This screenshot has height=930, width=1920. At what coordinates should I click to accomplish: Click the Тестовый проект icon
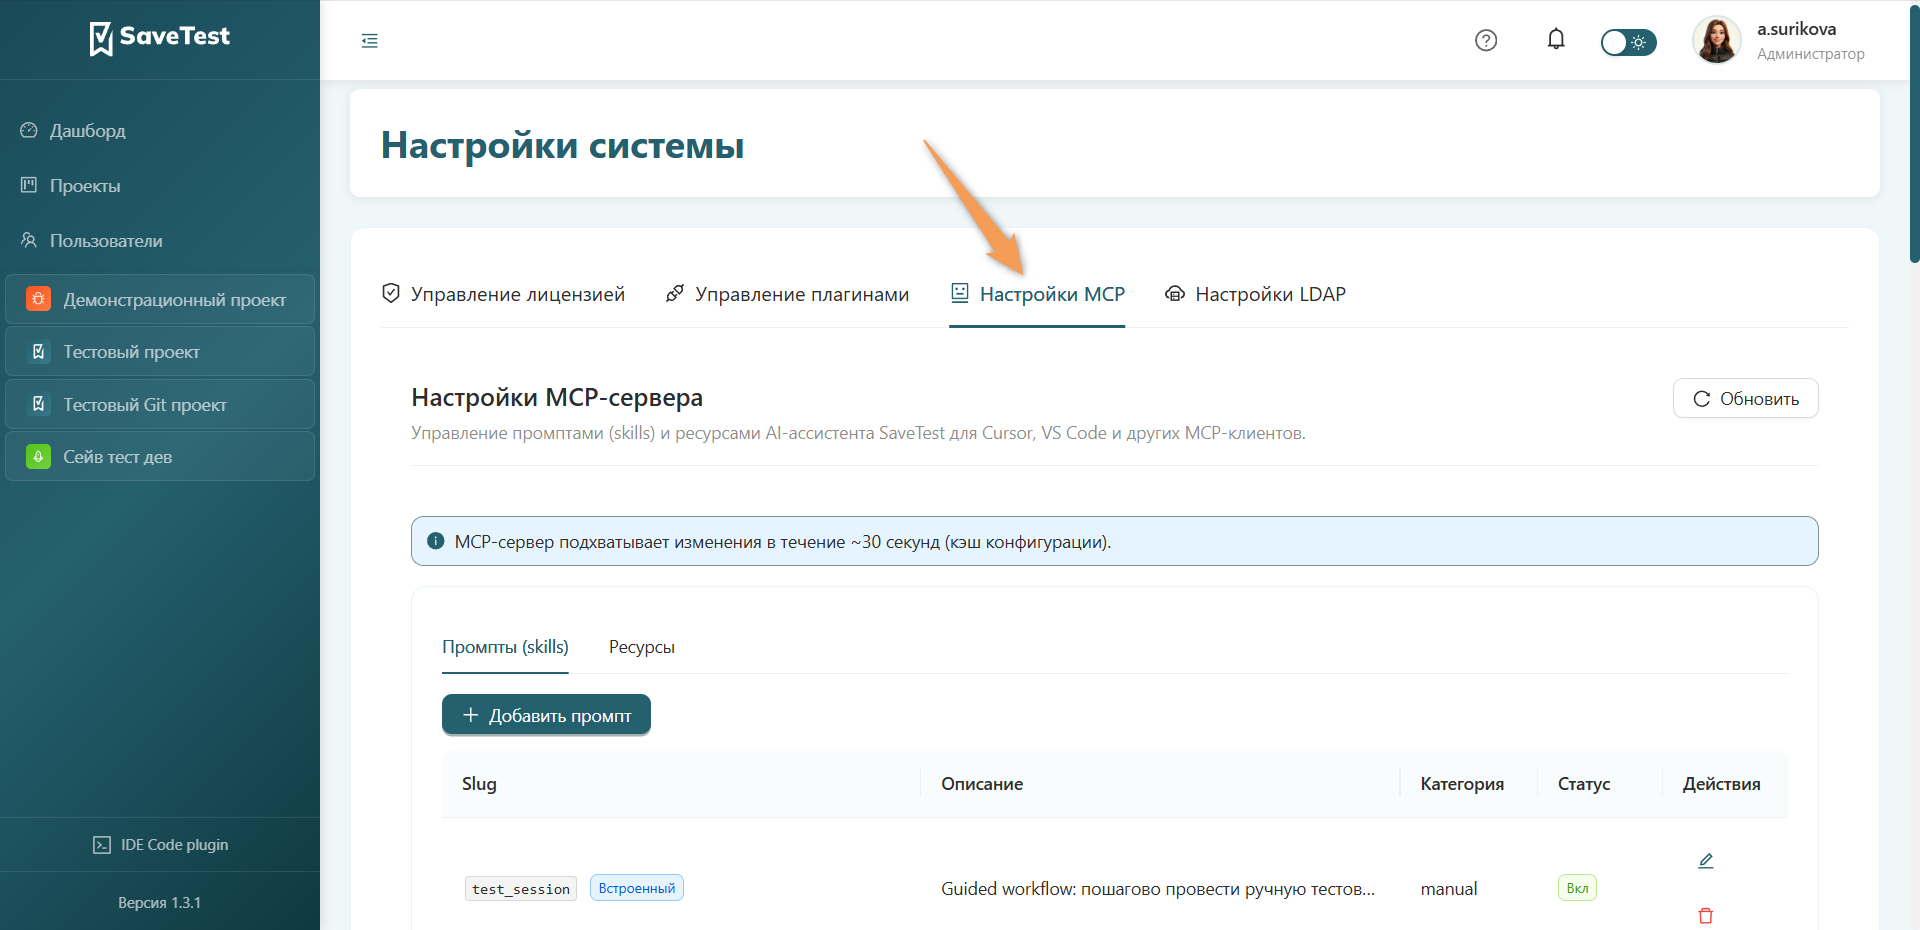38,352
